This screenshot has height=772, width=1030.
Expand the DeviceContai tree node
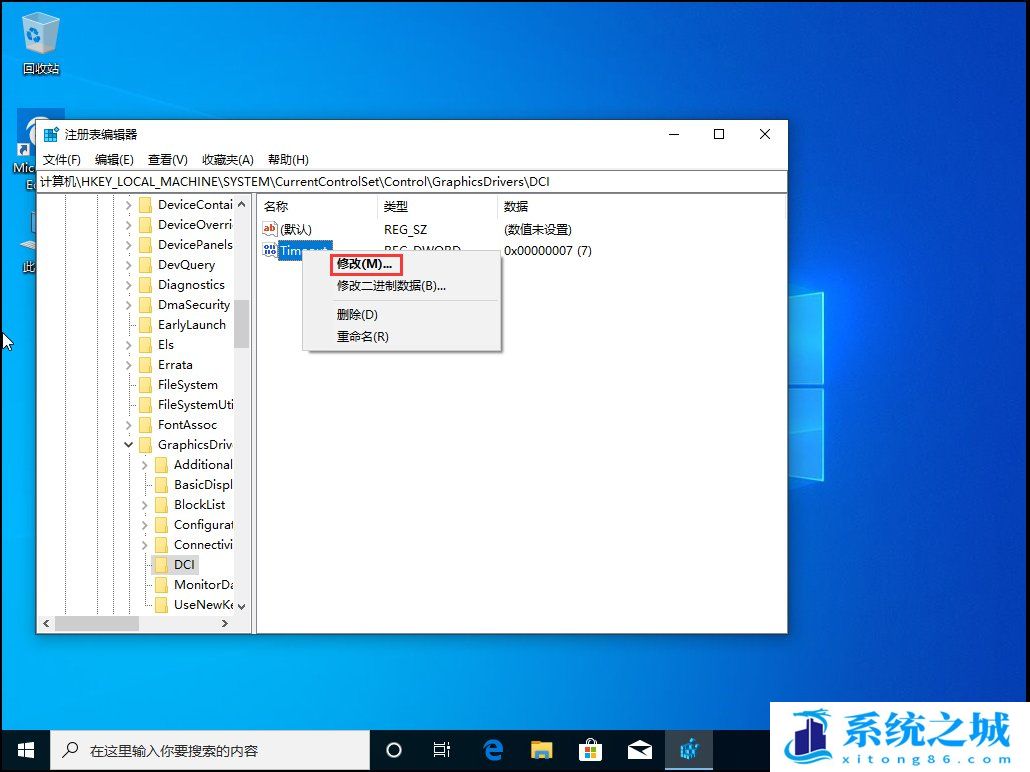pos(129,205)
